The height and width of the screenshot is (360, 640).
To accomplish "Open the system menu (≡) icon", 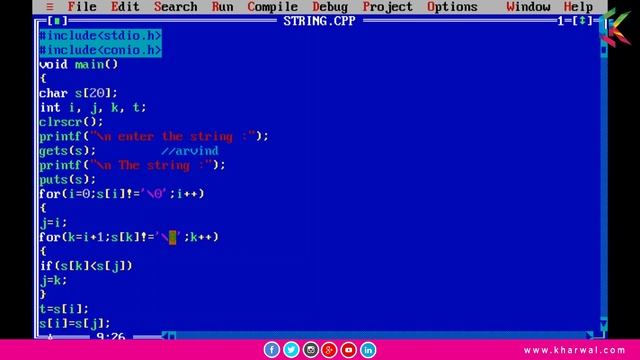I will (50, 7).
